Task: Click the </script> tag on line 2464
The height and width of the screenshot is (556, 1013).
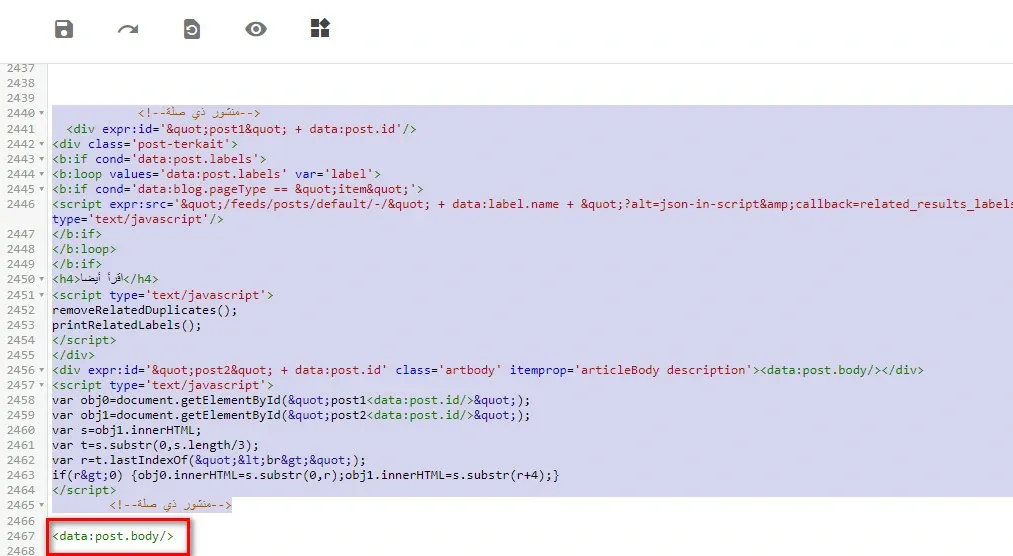Action: point(84,489)
